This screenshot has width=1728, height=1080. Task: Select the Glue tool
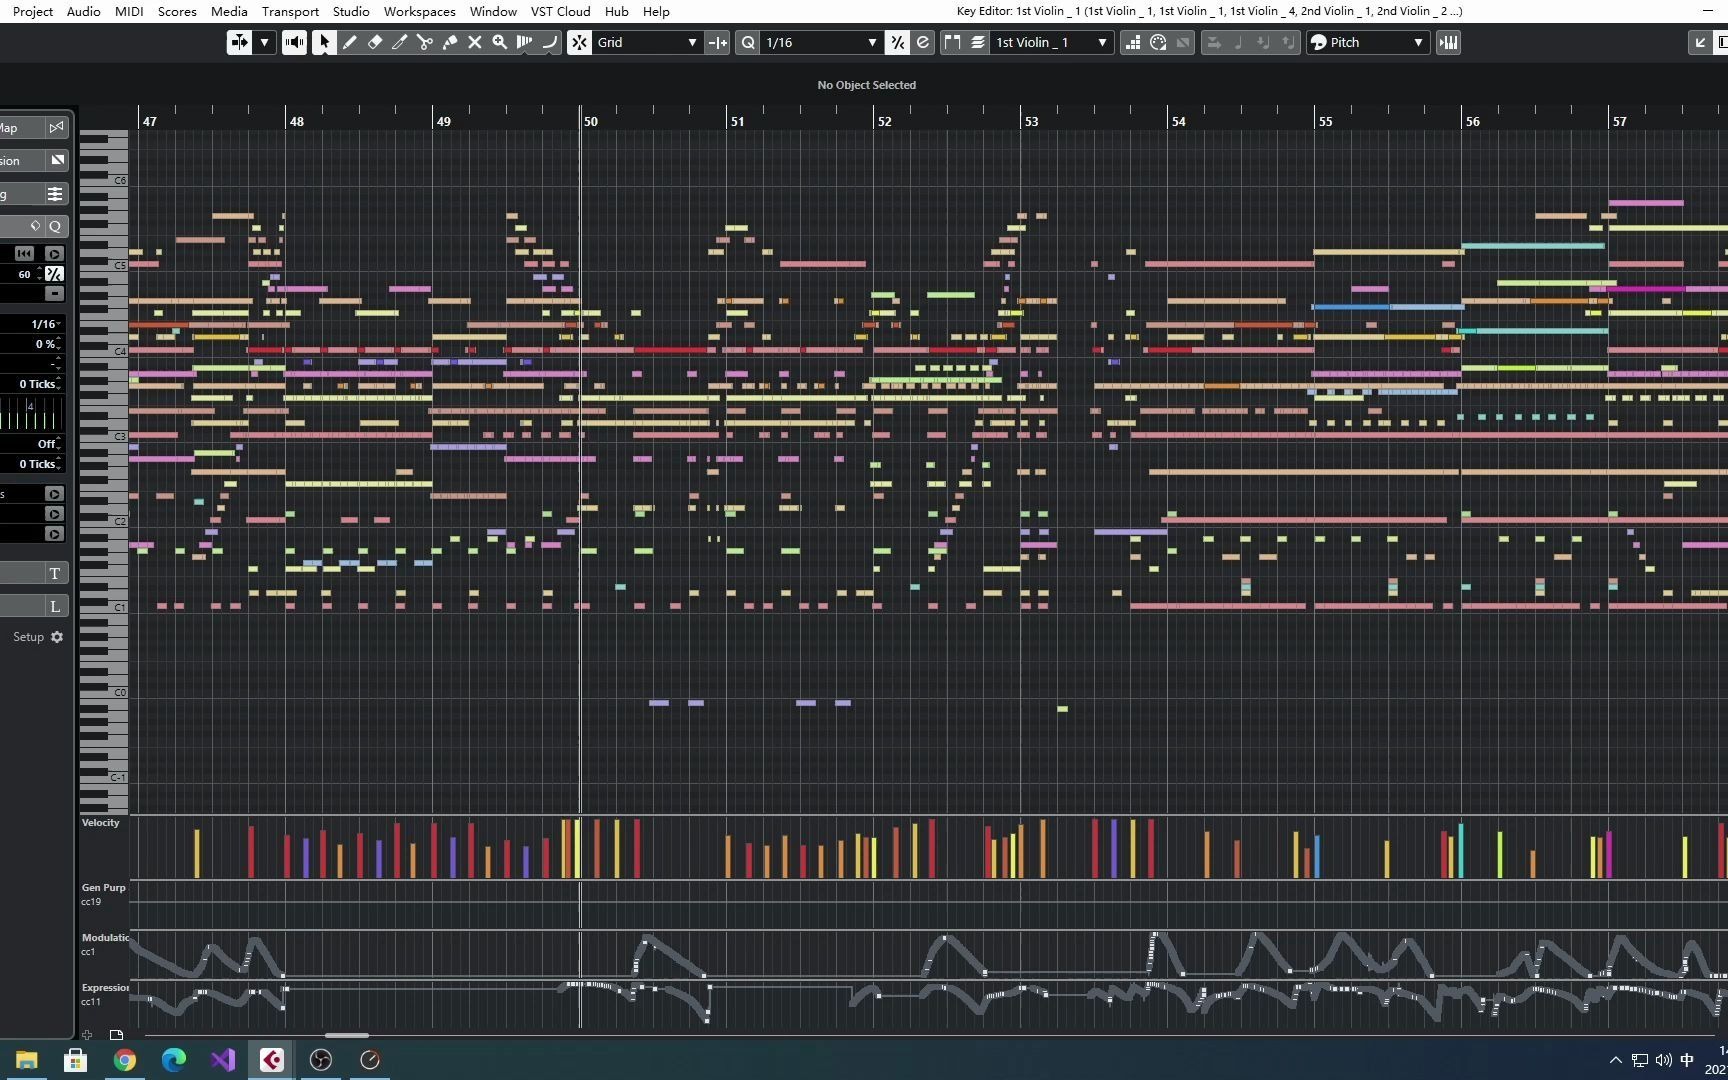pos(449,42)
